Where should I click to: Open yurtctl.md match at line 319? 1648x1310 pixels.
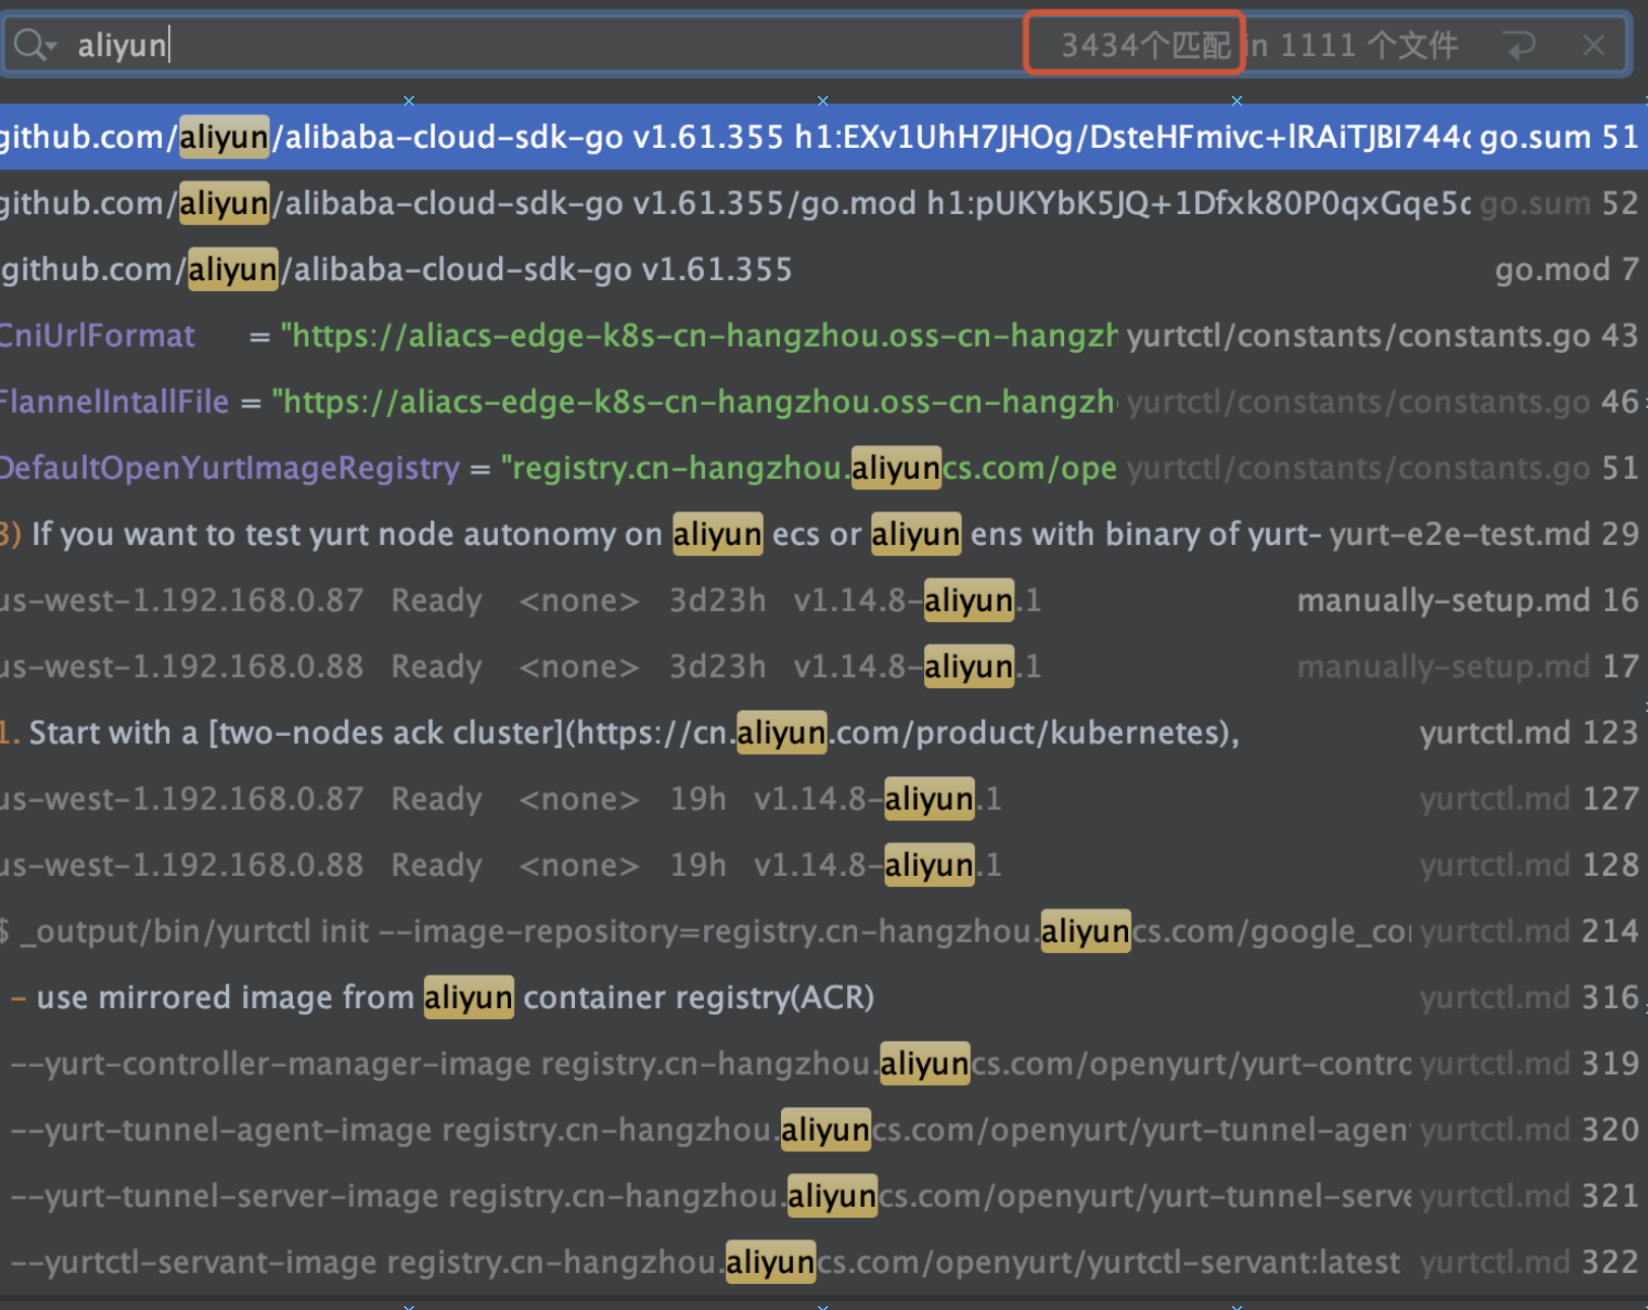coord(600,1063)
